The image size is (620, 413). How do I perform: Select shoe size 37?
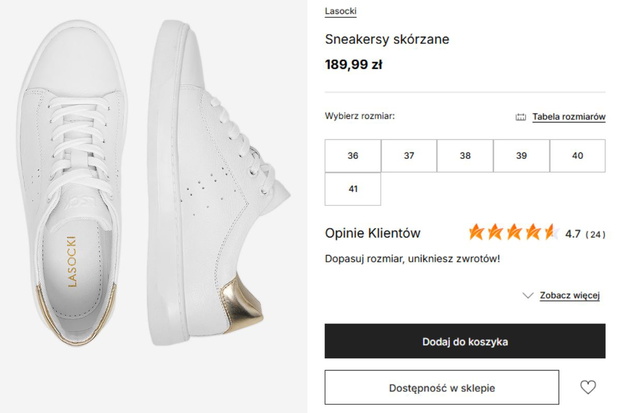(409, 155)
